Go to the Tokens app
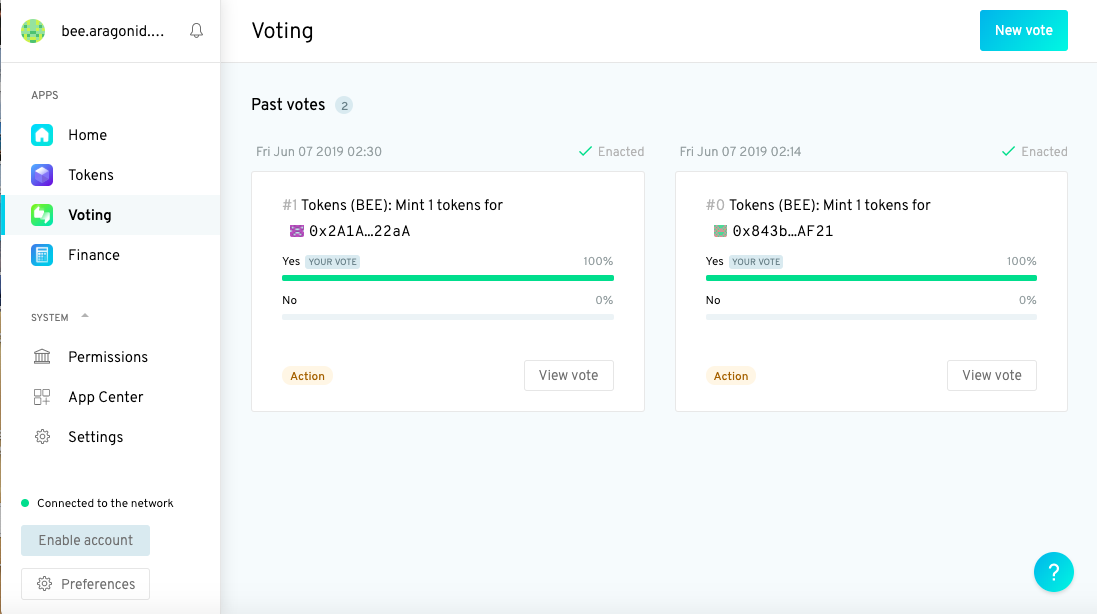The width and height of the screenshot is (1097, 614). pos(111,175)
